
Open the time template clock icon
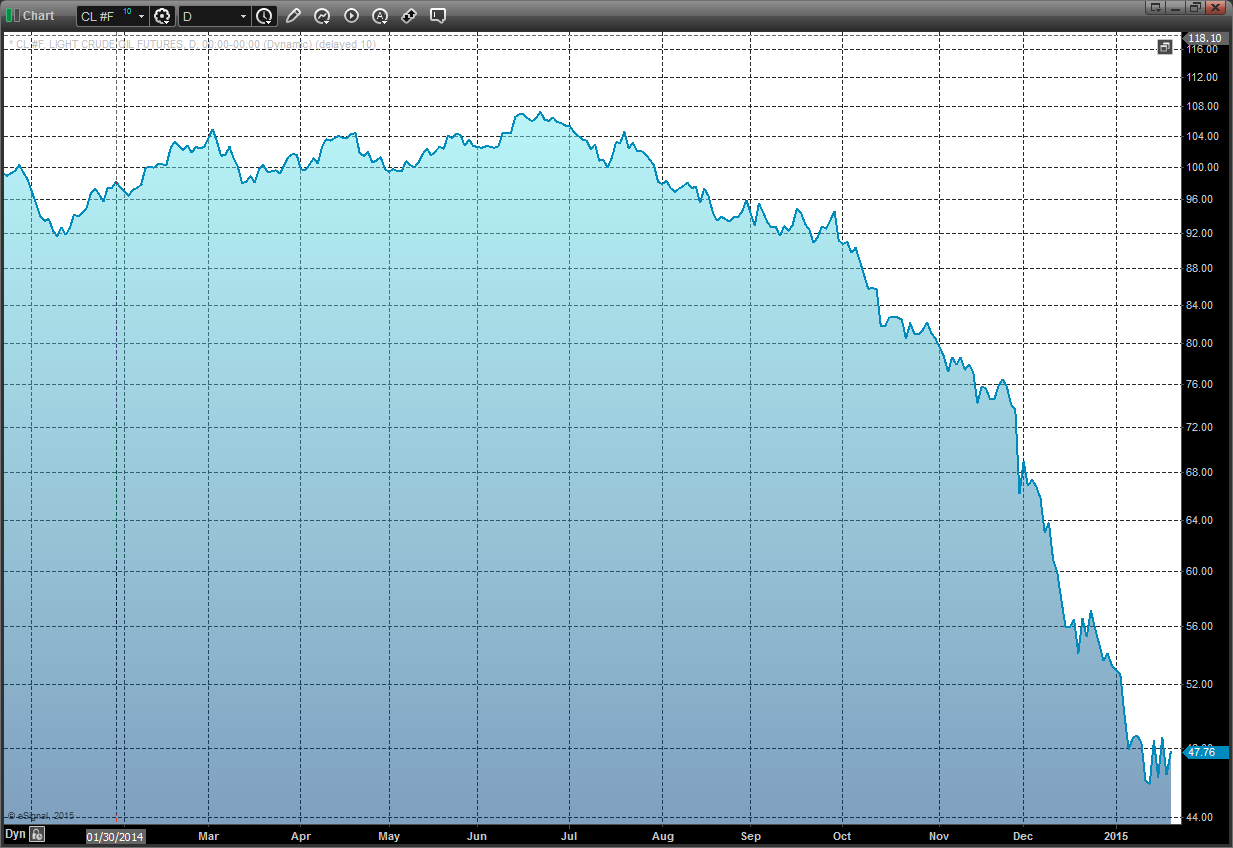click(x=264, y=16)
